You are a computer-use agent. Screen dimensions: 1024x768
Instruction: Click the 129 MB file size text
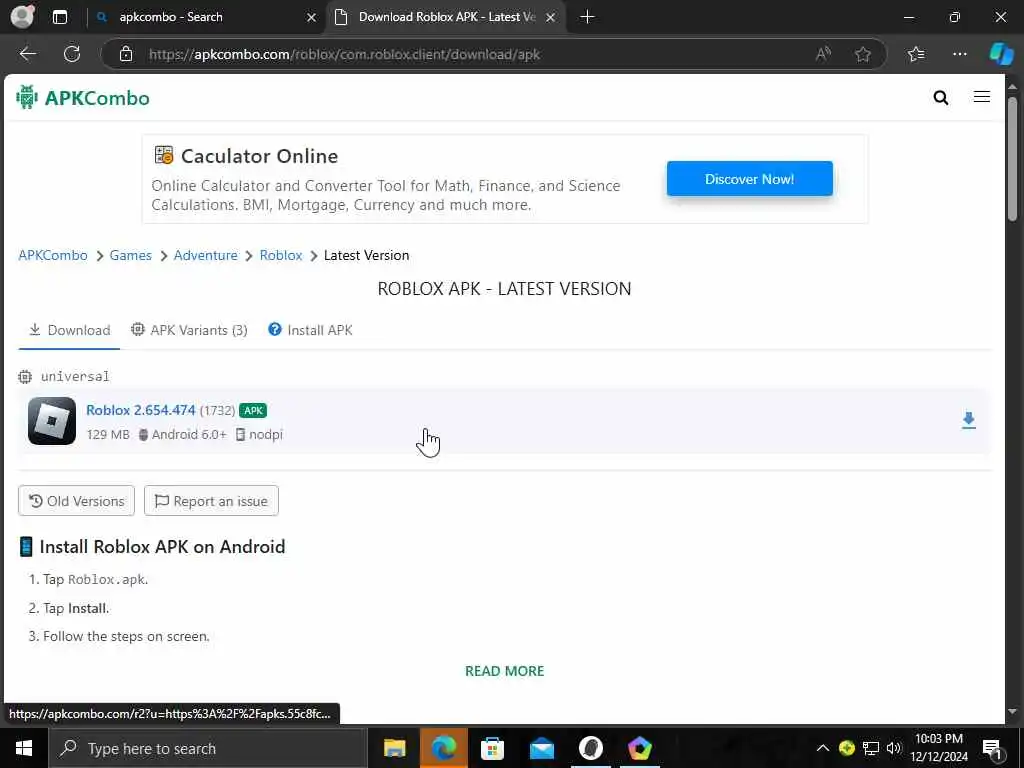[108, 434]
